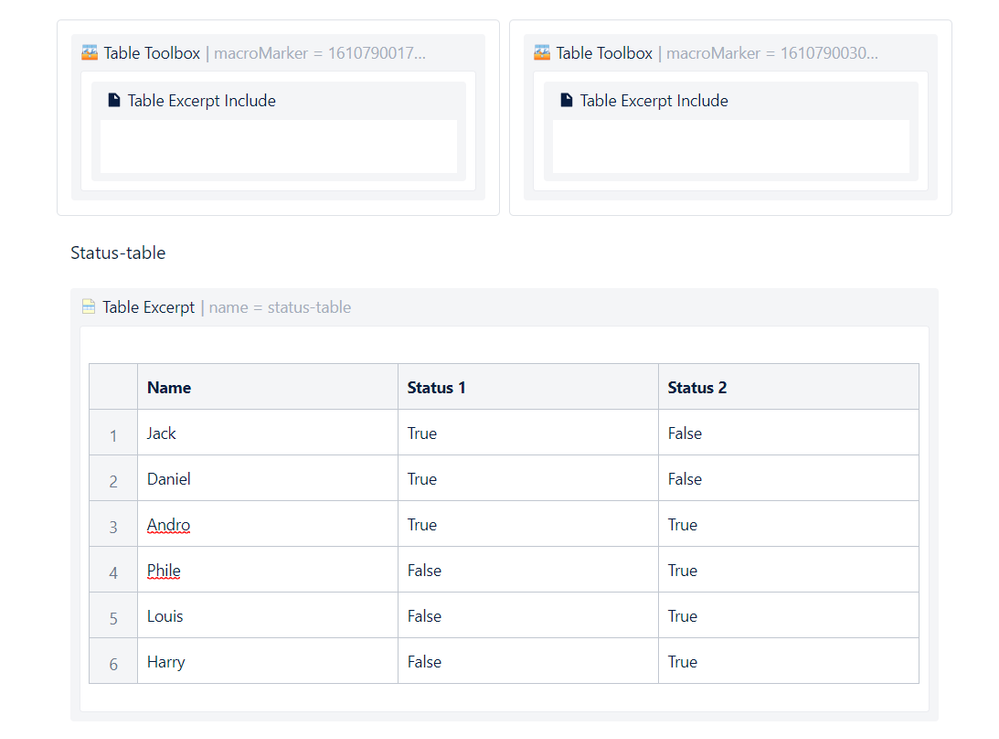Click Louis's Status 1 False cell

pos(528,616)
